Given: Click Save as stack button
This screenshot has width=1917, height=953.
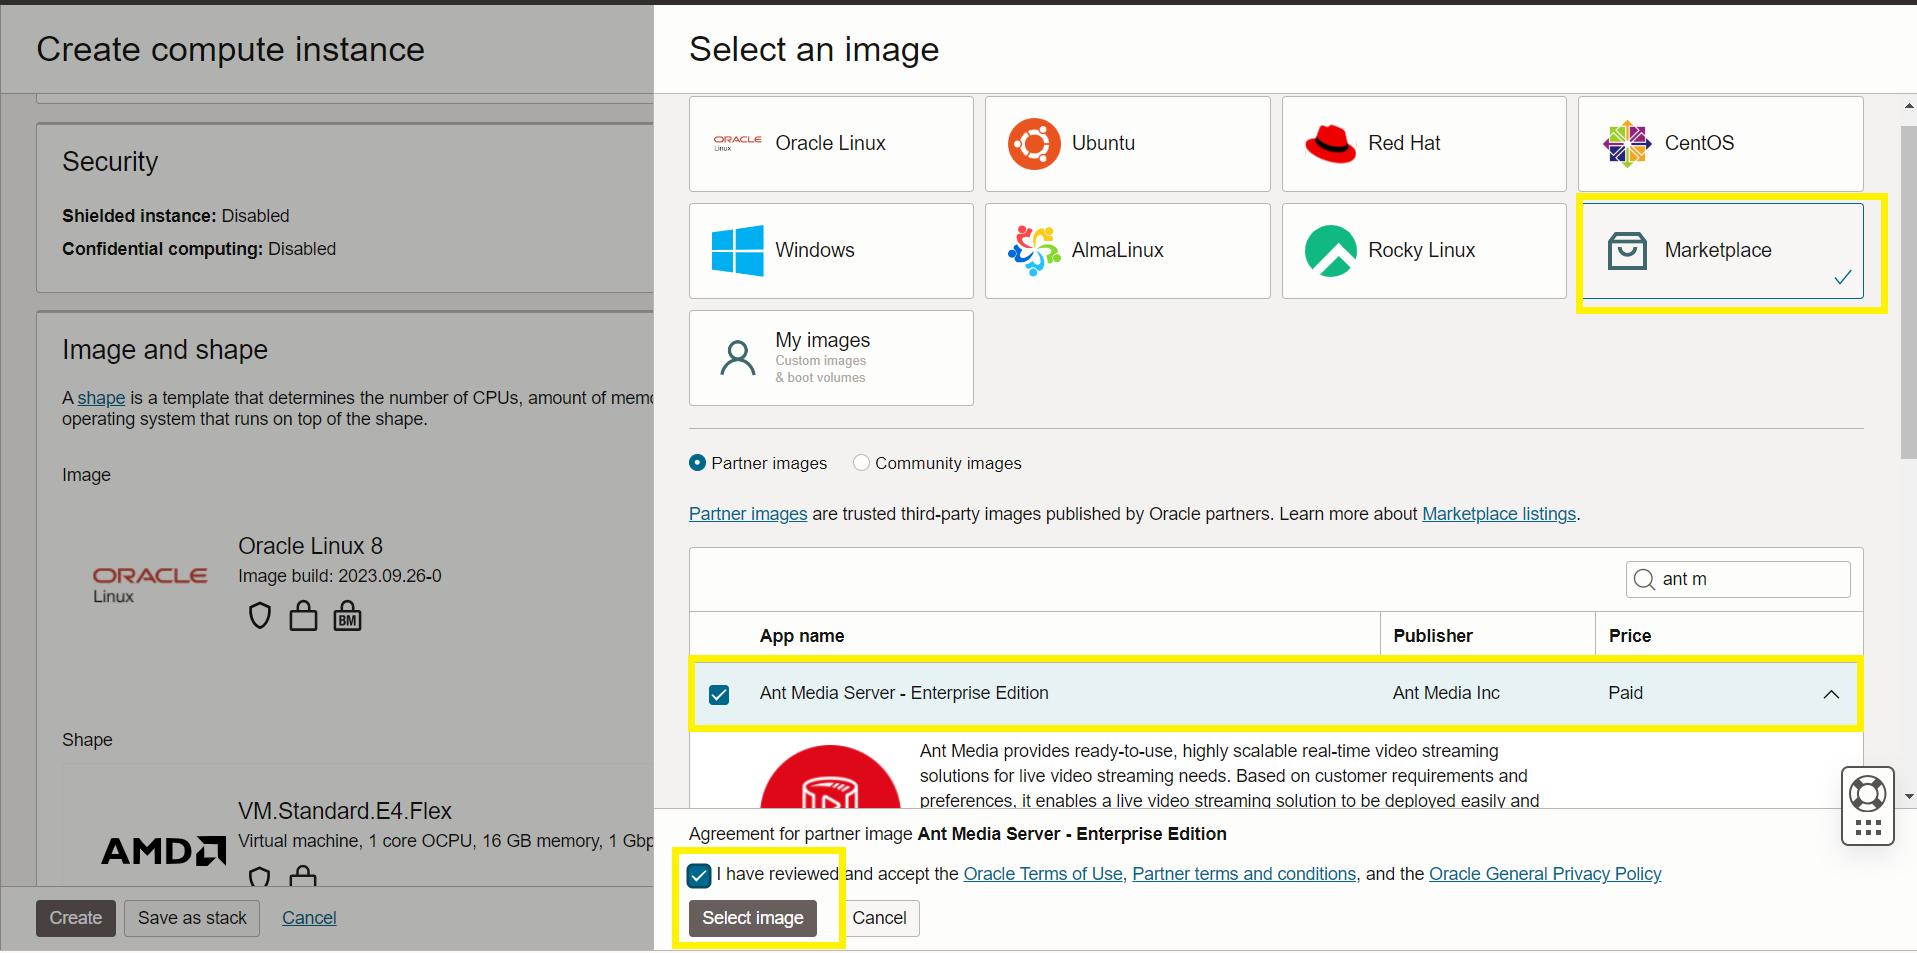Looking at the screenshot, I should 192,918.
